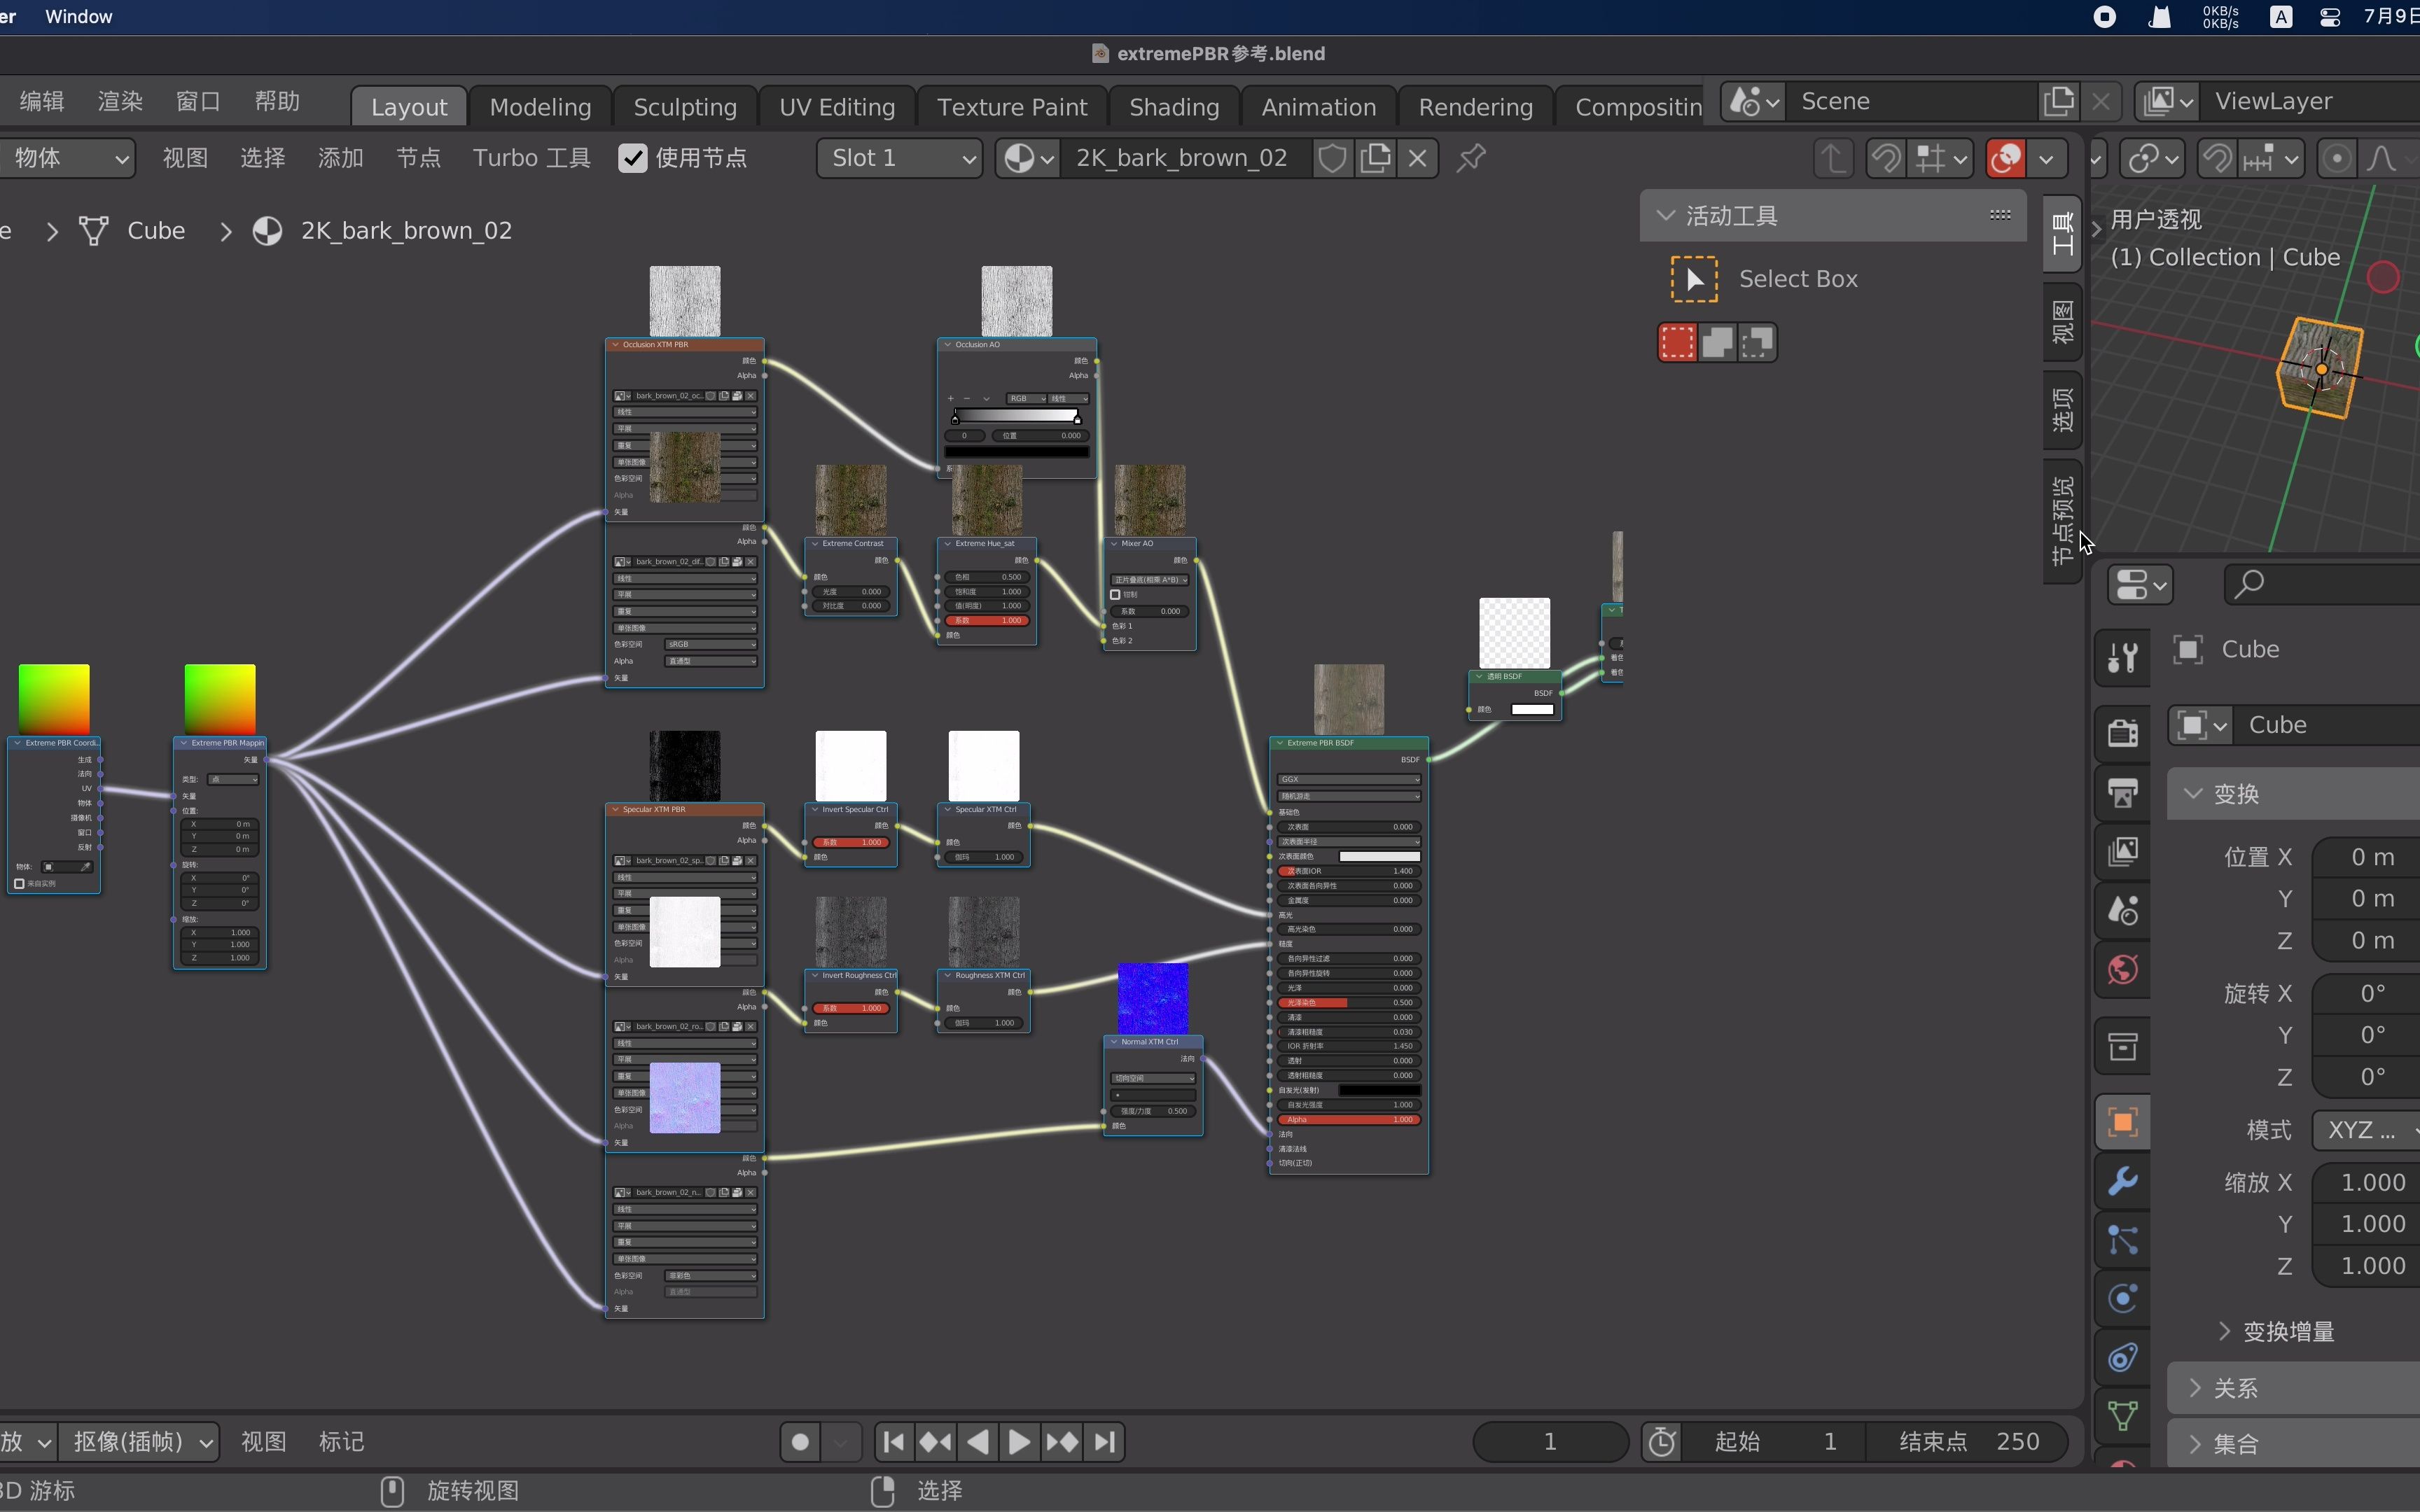Open the World properties globe tab
Image resolution: width=2420 pixels, height=1512 pixels.
[2122, 969]
